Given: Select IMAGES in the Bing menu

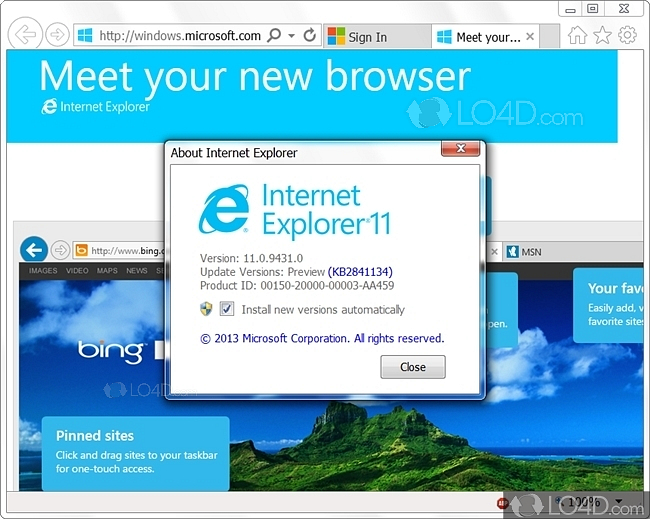Looking at the screenshot, I should [x=43, y=271].
